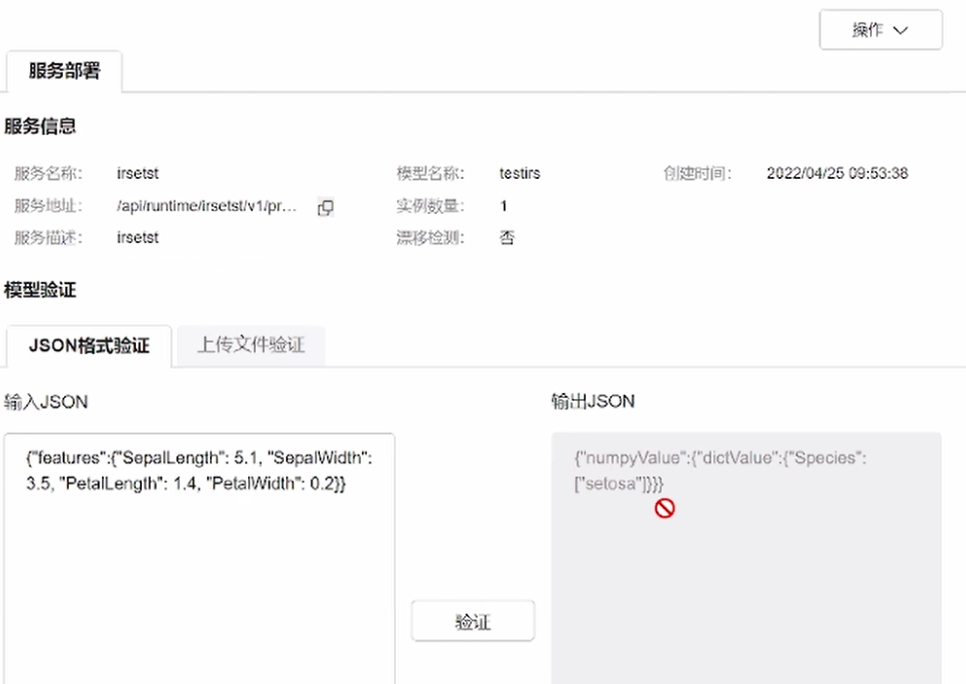
Task: Switch to the JSON格式验证 tab
Action: click(89, 346)
